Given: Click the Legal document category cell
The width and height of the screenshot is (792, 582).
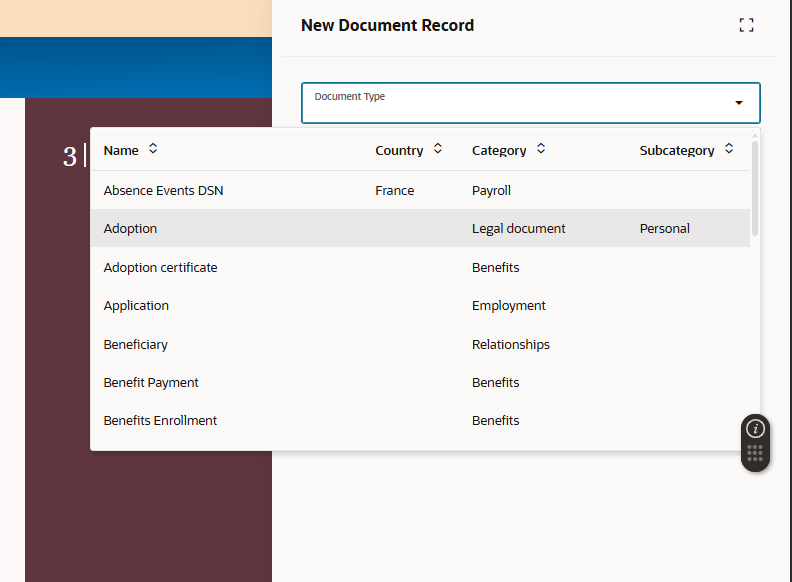Looking at the screenshot, I should (518, 228).
